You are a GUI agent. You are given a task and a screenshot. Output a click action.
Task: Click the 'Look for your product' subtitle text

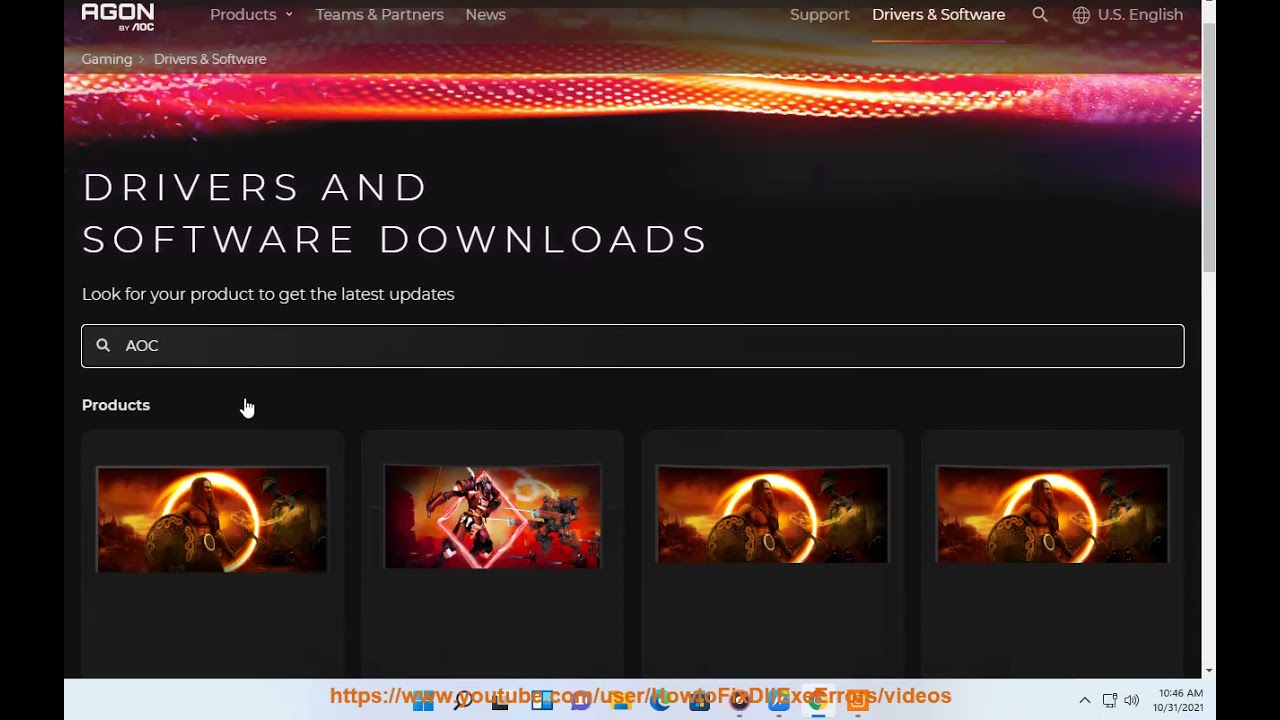(268, 294)
